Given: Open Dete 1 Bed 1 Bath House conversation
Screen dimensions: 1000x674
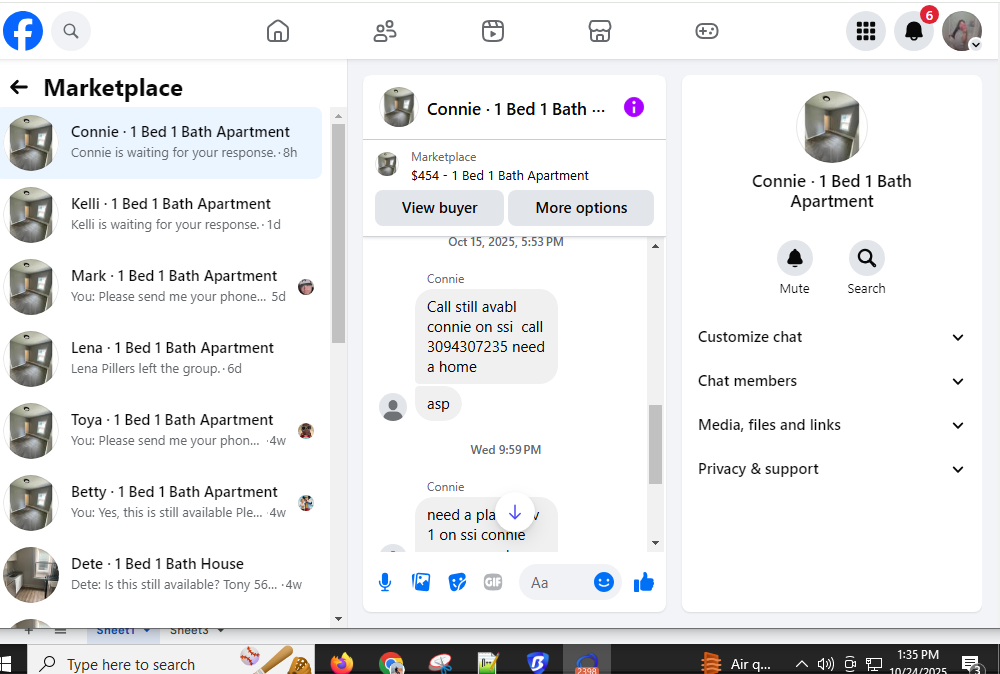Looking at the screenshot, I should click(x=161, y=575).
